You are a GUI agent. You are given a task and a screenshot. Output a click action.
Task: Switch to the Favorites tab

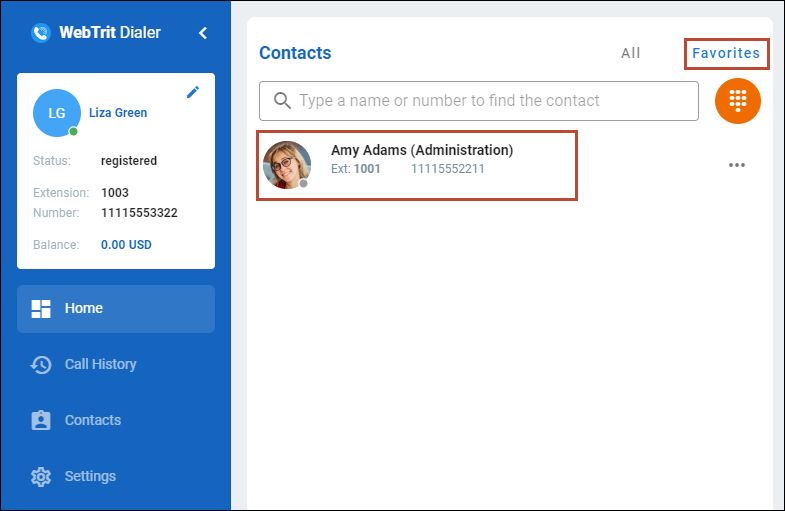(x=726, y=53)
